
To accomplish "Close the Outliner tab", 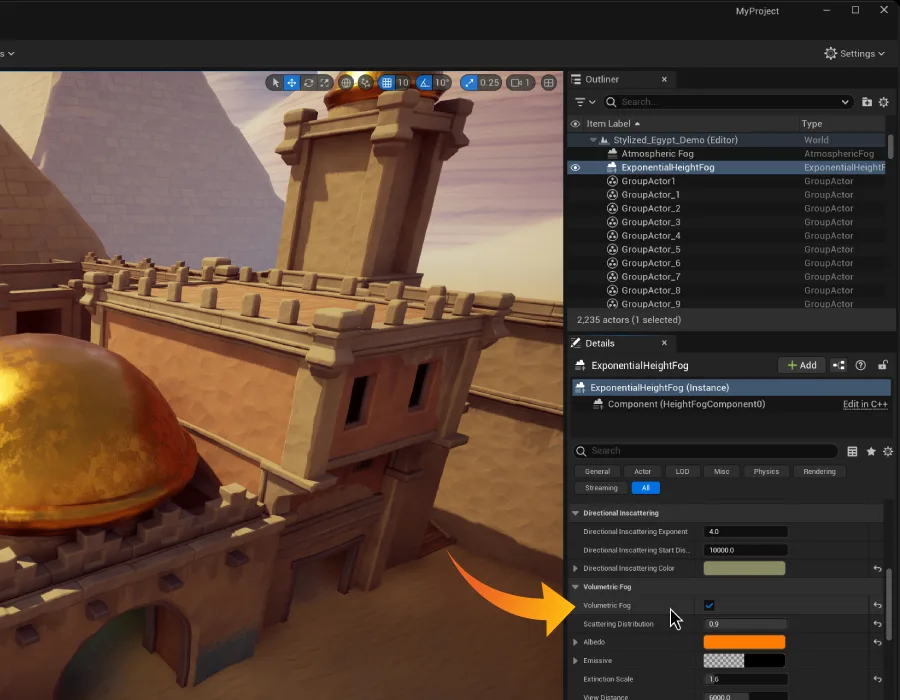I will click(x=664, y=79).
